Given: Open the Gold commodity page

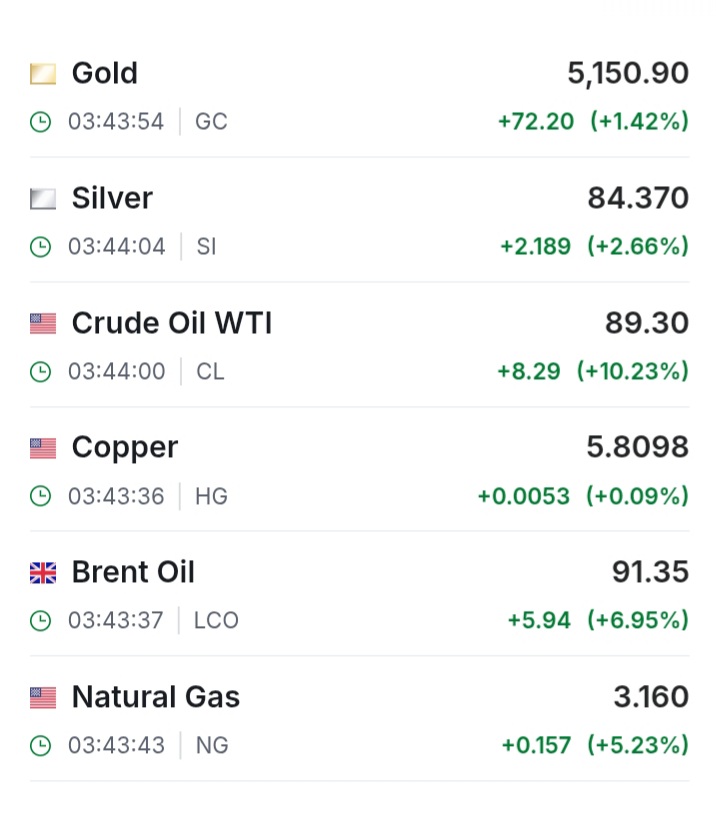Looking at the screenshot, I should 105,74.
